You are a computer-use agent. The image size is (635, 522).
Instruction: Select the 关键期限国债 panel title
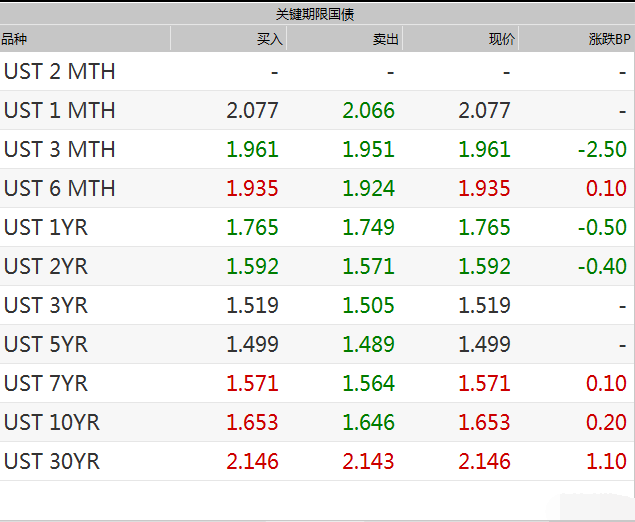click(x=315, y=15)
